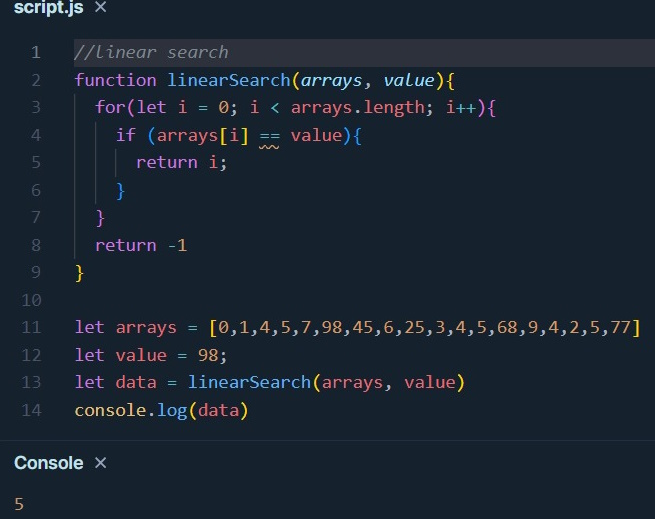This screenshot has height=519, width=655.
Task: Click 'return i;' on line 5
Action: click(x=182, y=163)
